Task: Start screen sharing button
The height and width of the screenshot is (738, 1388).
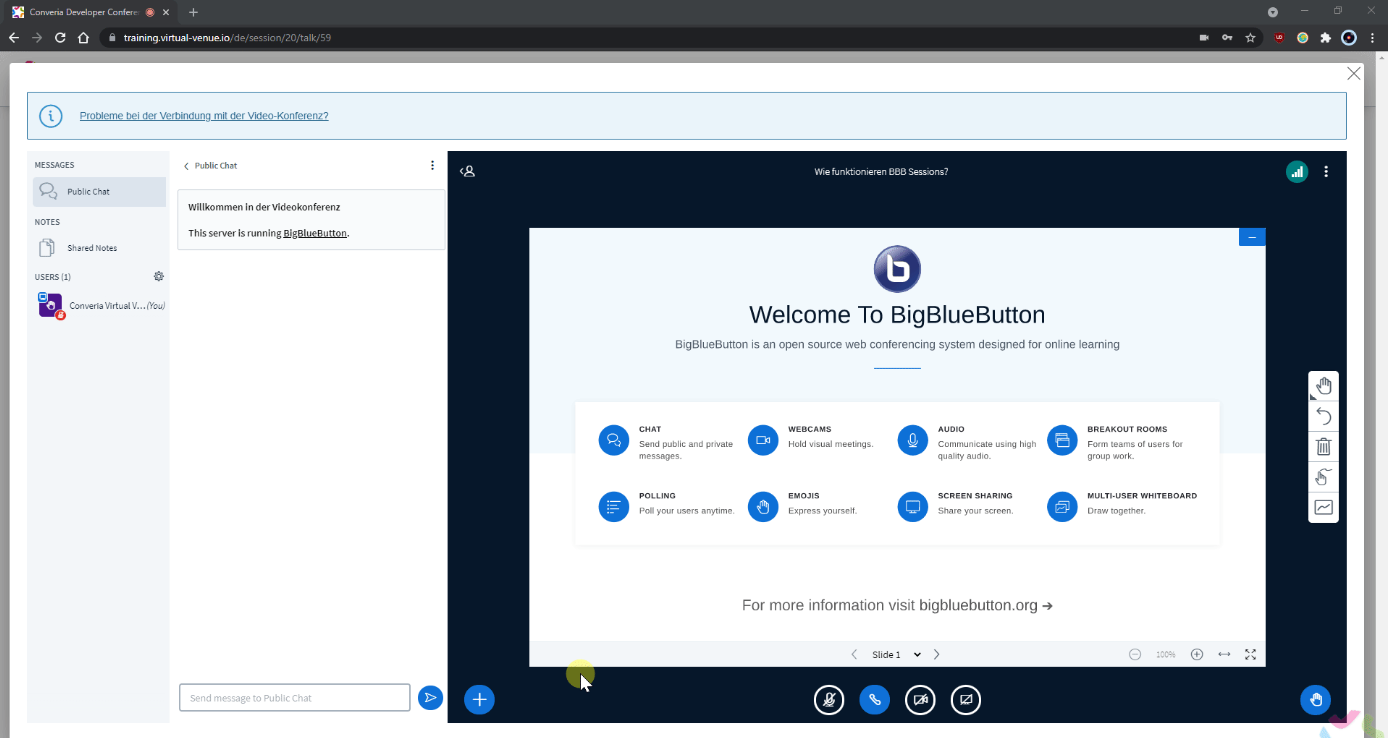Action: 966,700
